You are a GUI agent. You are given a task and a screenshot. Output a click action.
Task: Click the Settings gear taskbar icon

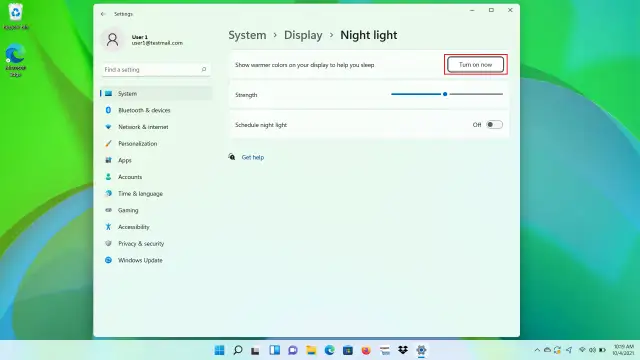tap(421, 350)
